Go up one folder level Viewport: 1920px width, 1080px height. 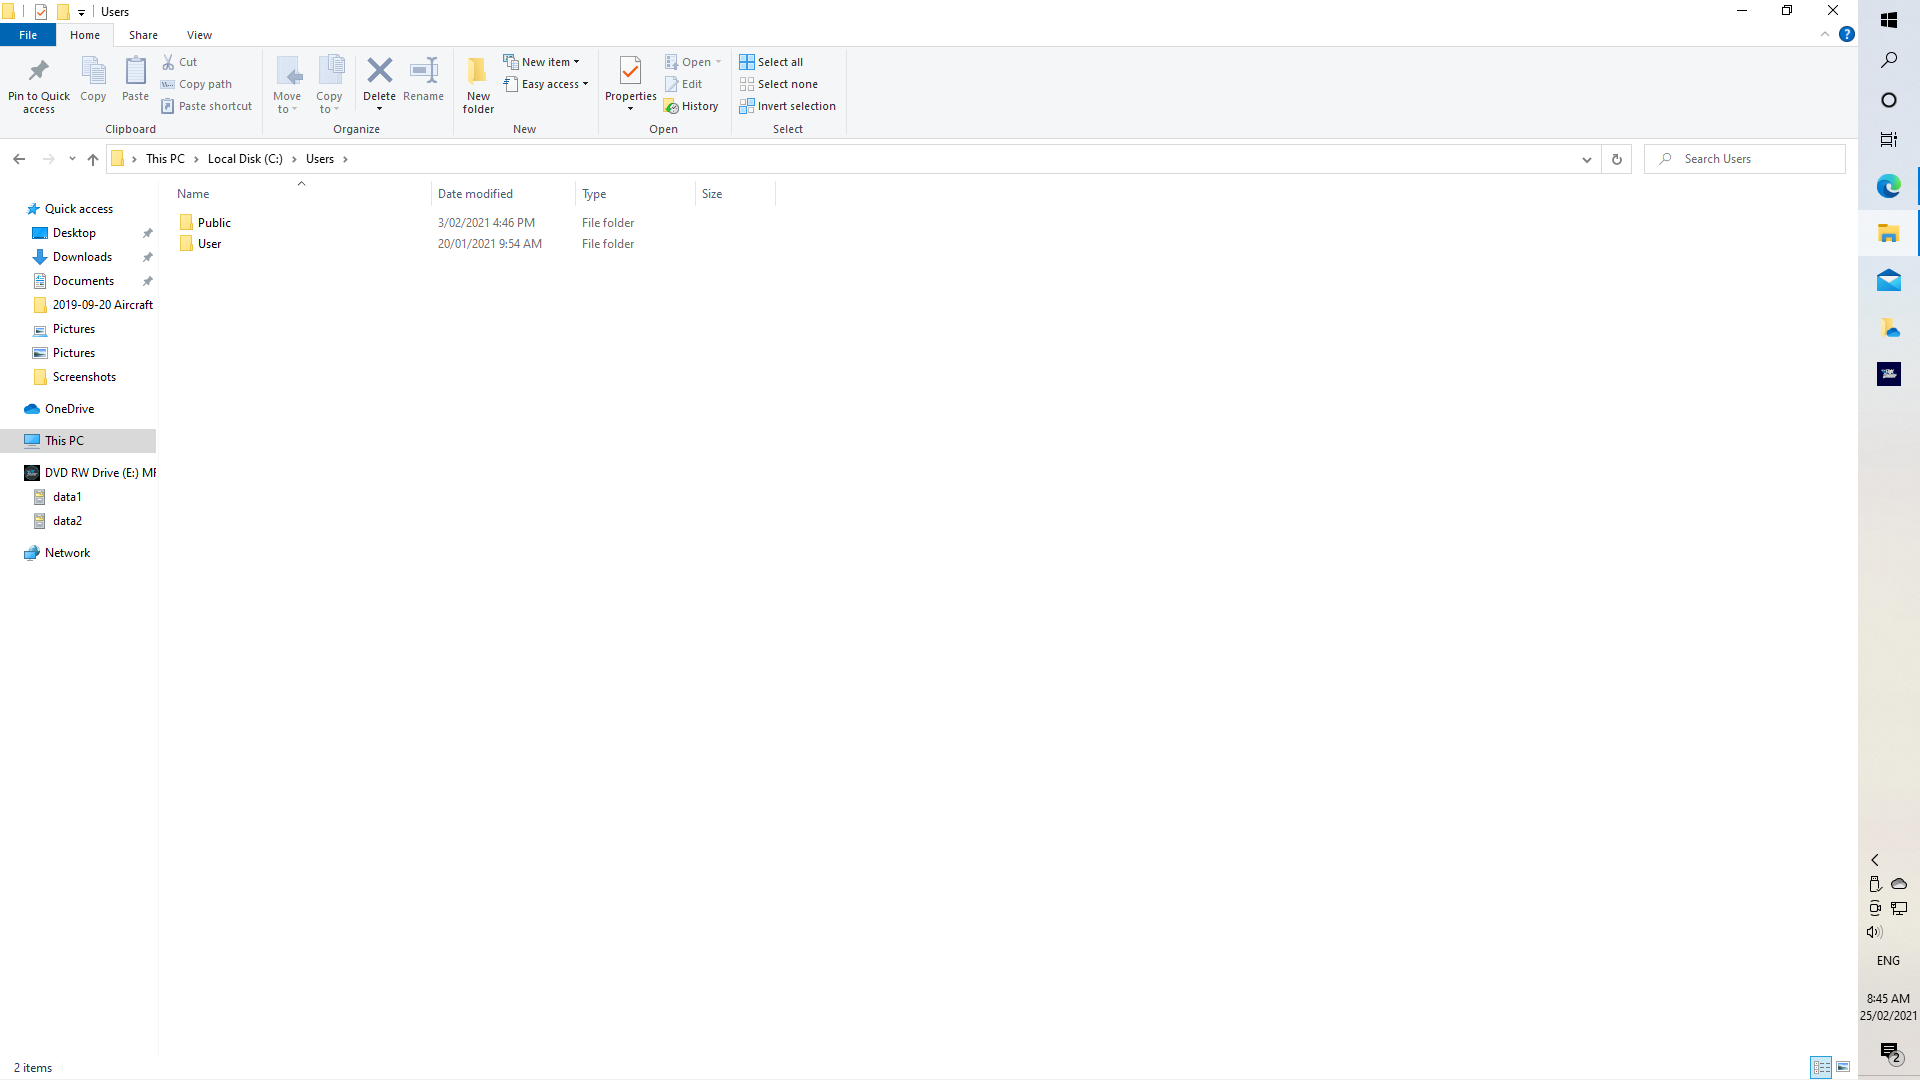click(93, 159)
